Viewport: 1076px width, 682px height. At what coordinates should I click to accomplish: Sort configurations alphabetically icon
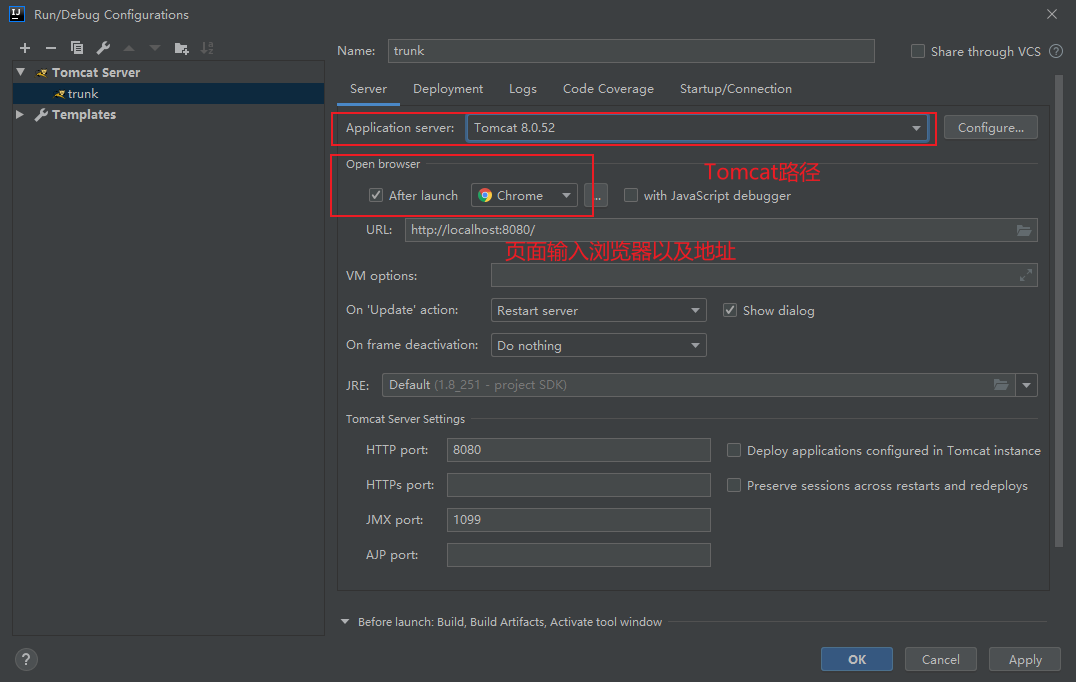[x=207, y=48]
